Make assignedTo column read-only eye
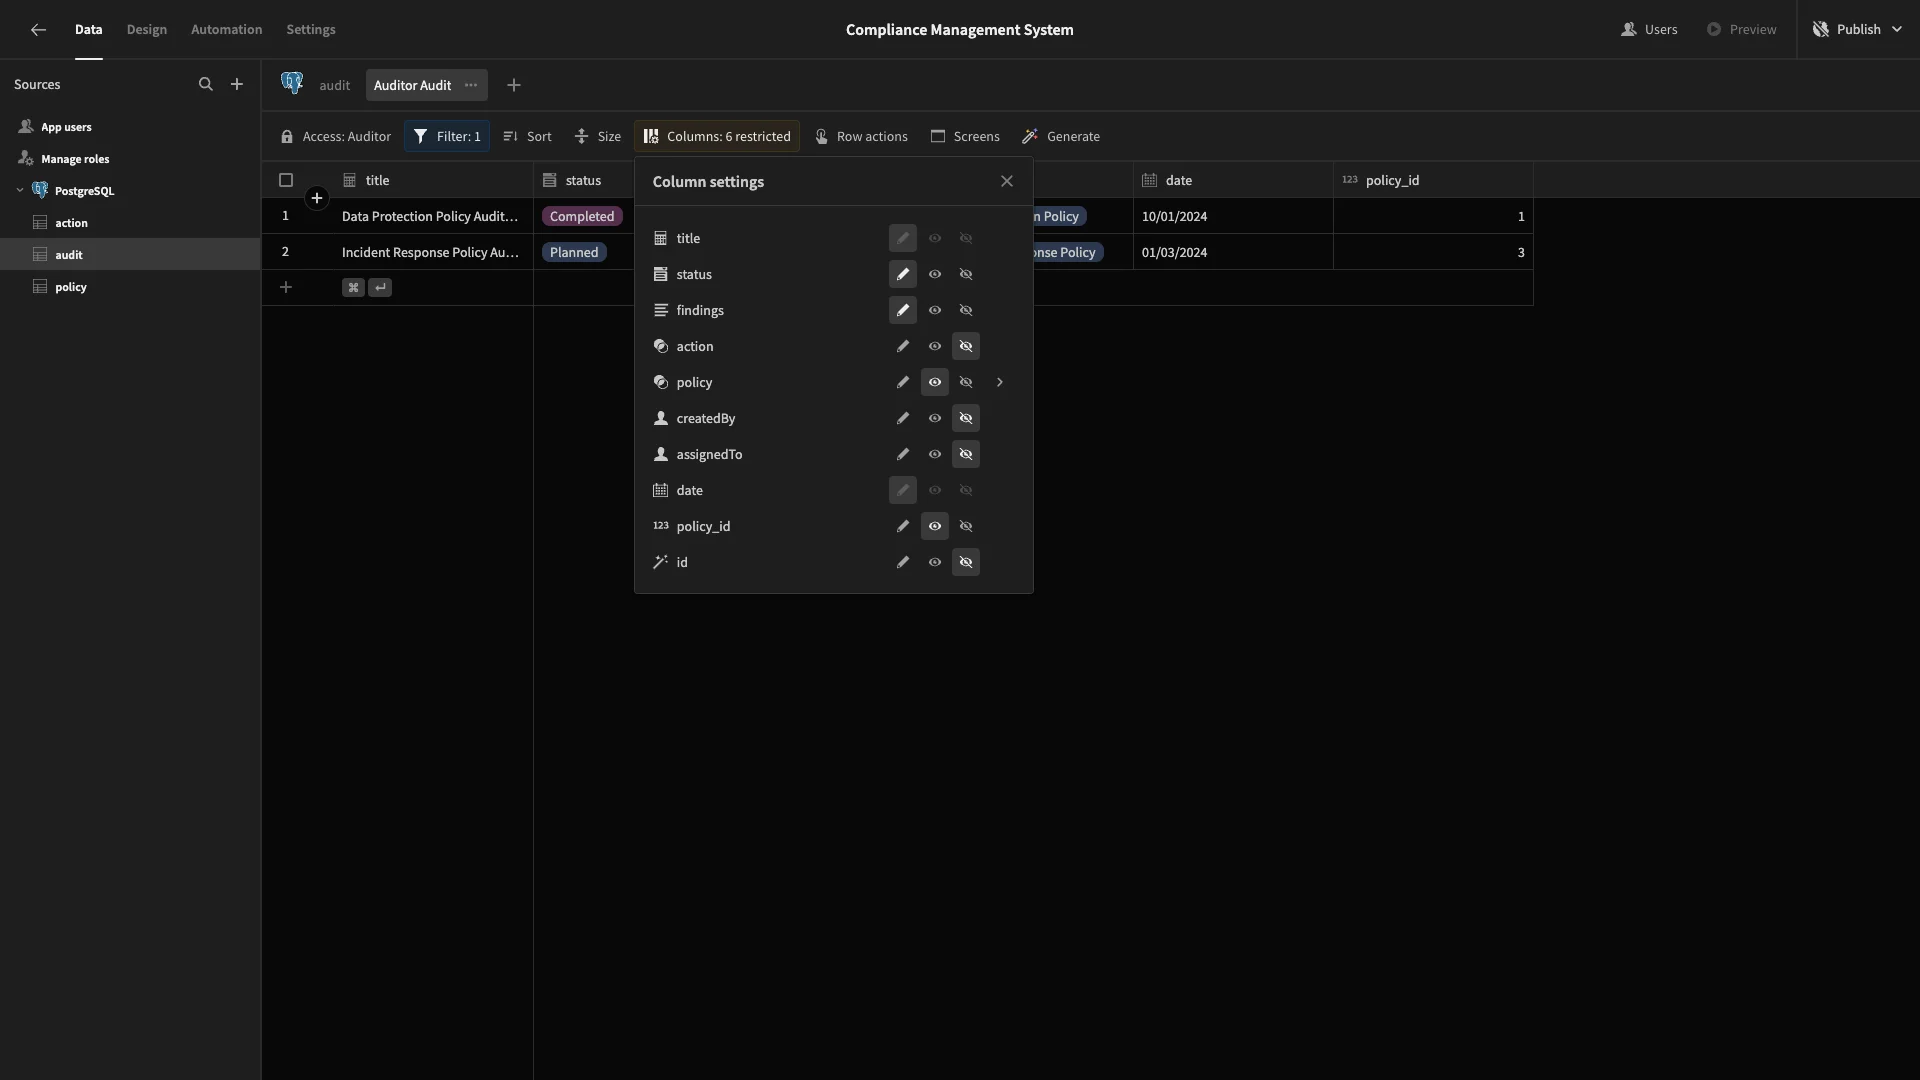 (935, 454)
